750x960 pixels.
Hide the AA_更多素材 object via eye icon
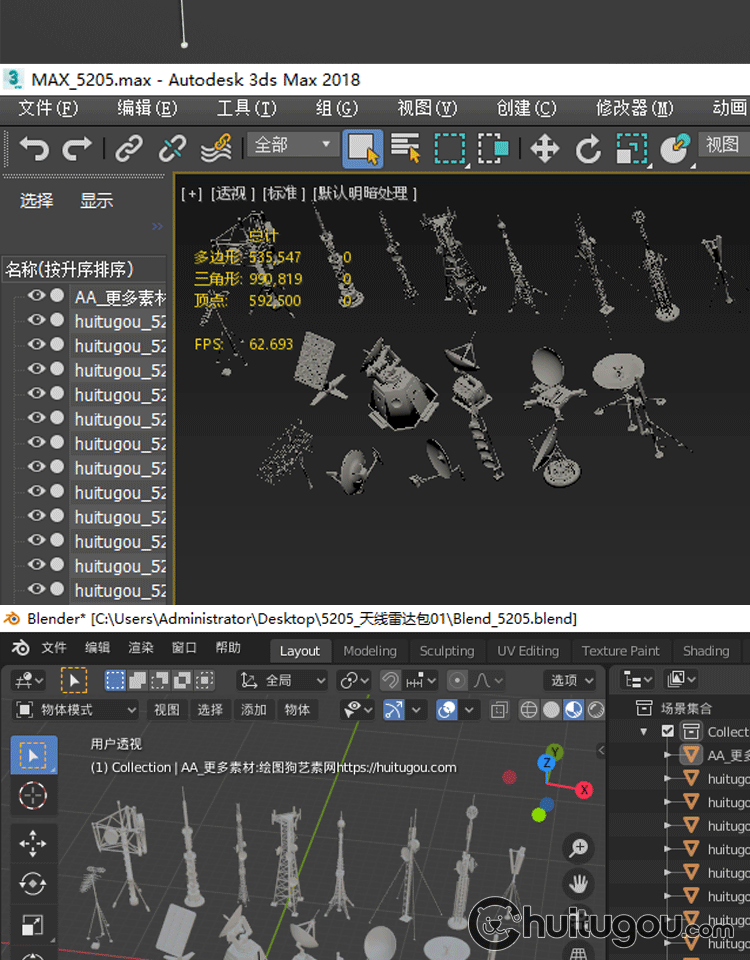(37, 296)
